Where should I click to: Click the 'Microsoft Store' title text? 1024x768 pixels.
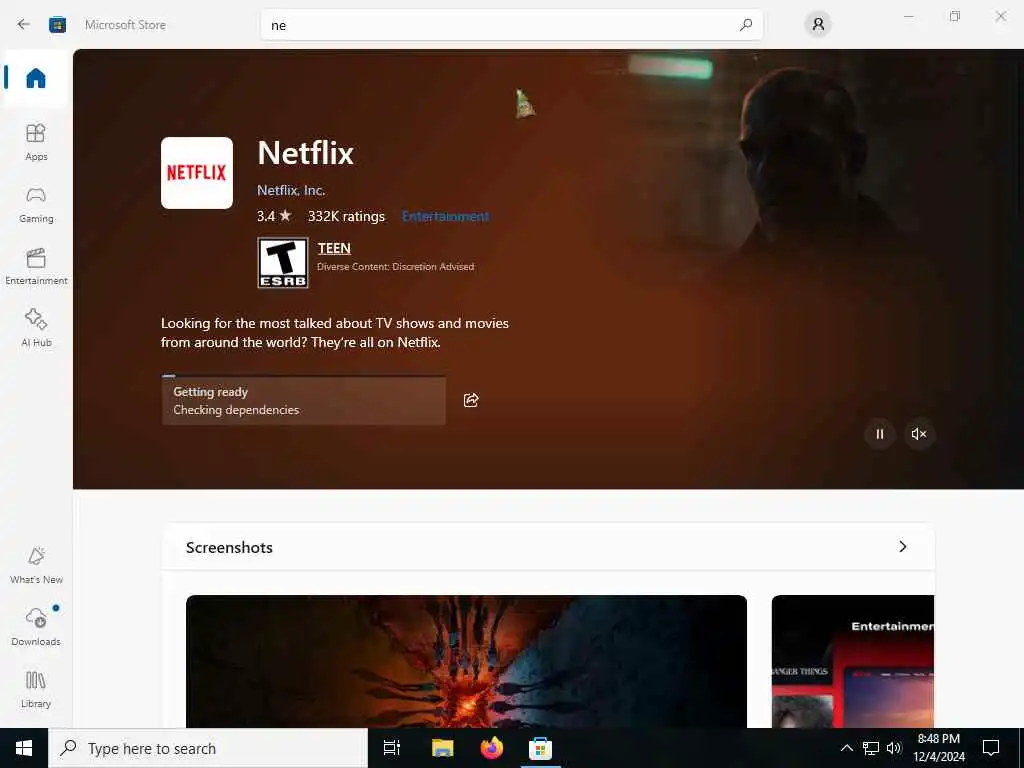[x=125, y=25]
